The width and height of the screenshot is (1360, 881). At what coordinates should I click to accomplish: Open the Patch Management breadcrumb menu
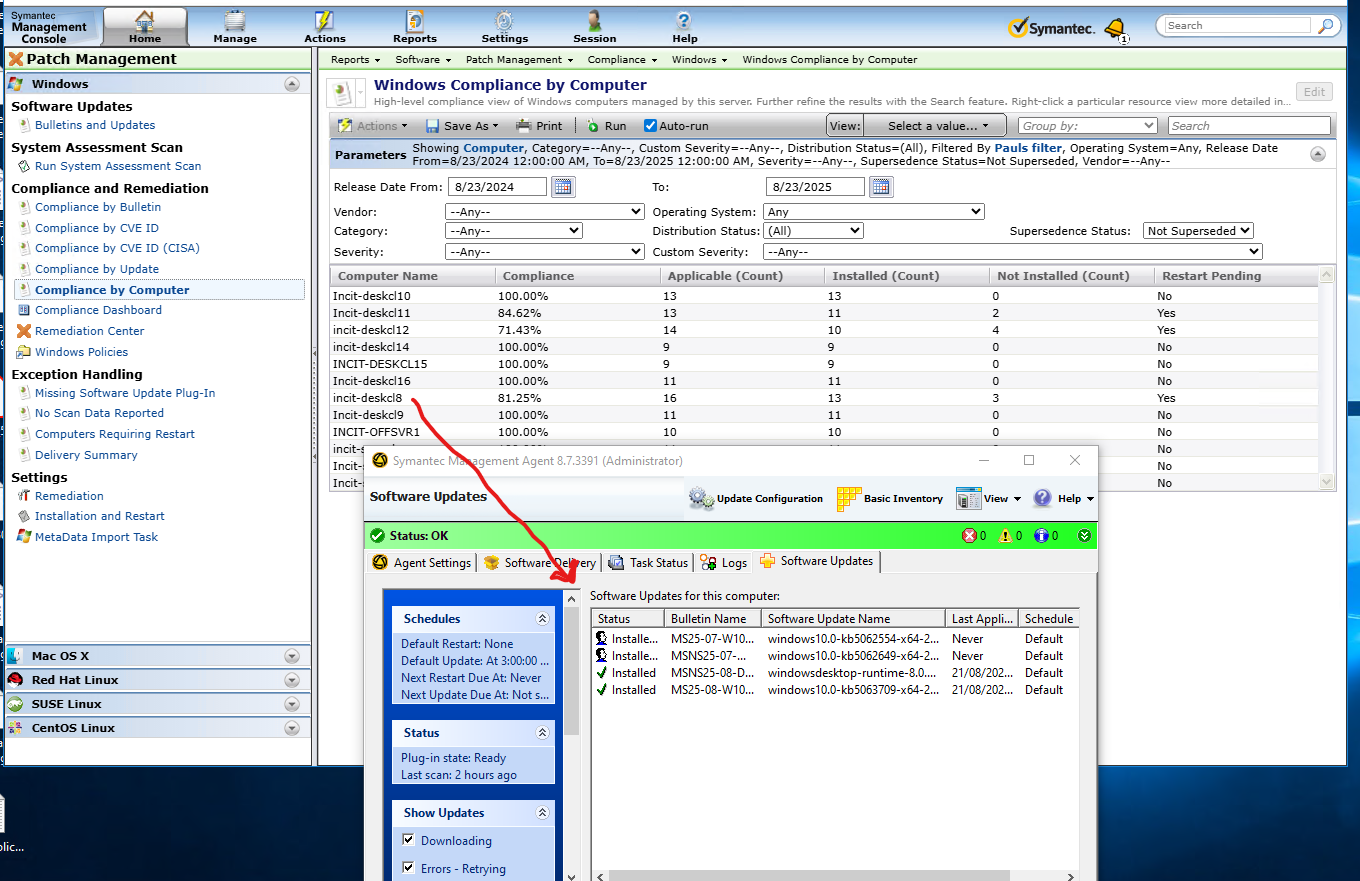point(519,60)
